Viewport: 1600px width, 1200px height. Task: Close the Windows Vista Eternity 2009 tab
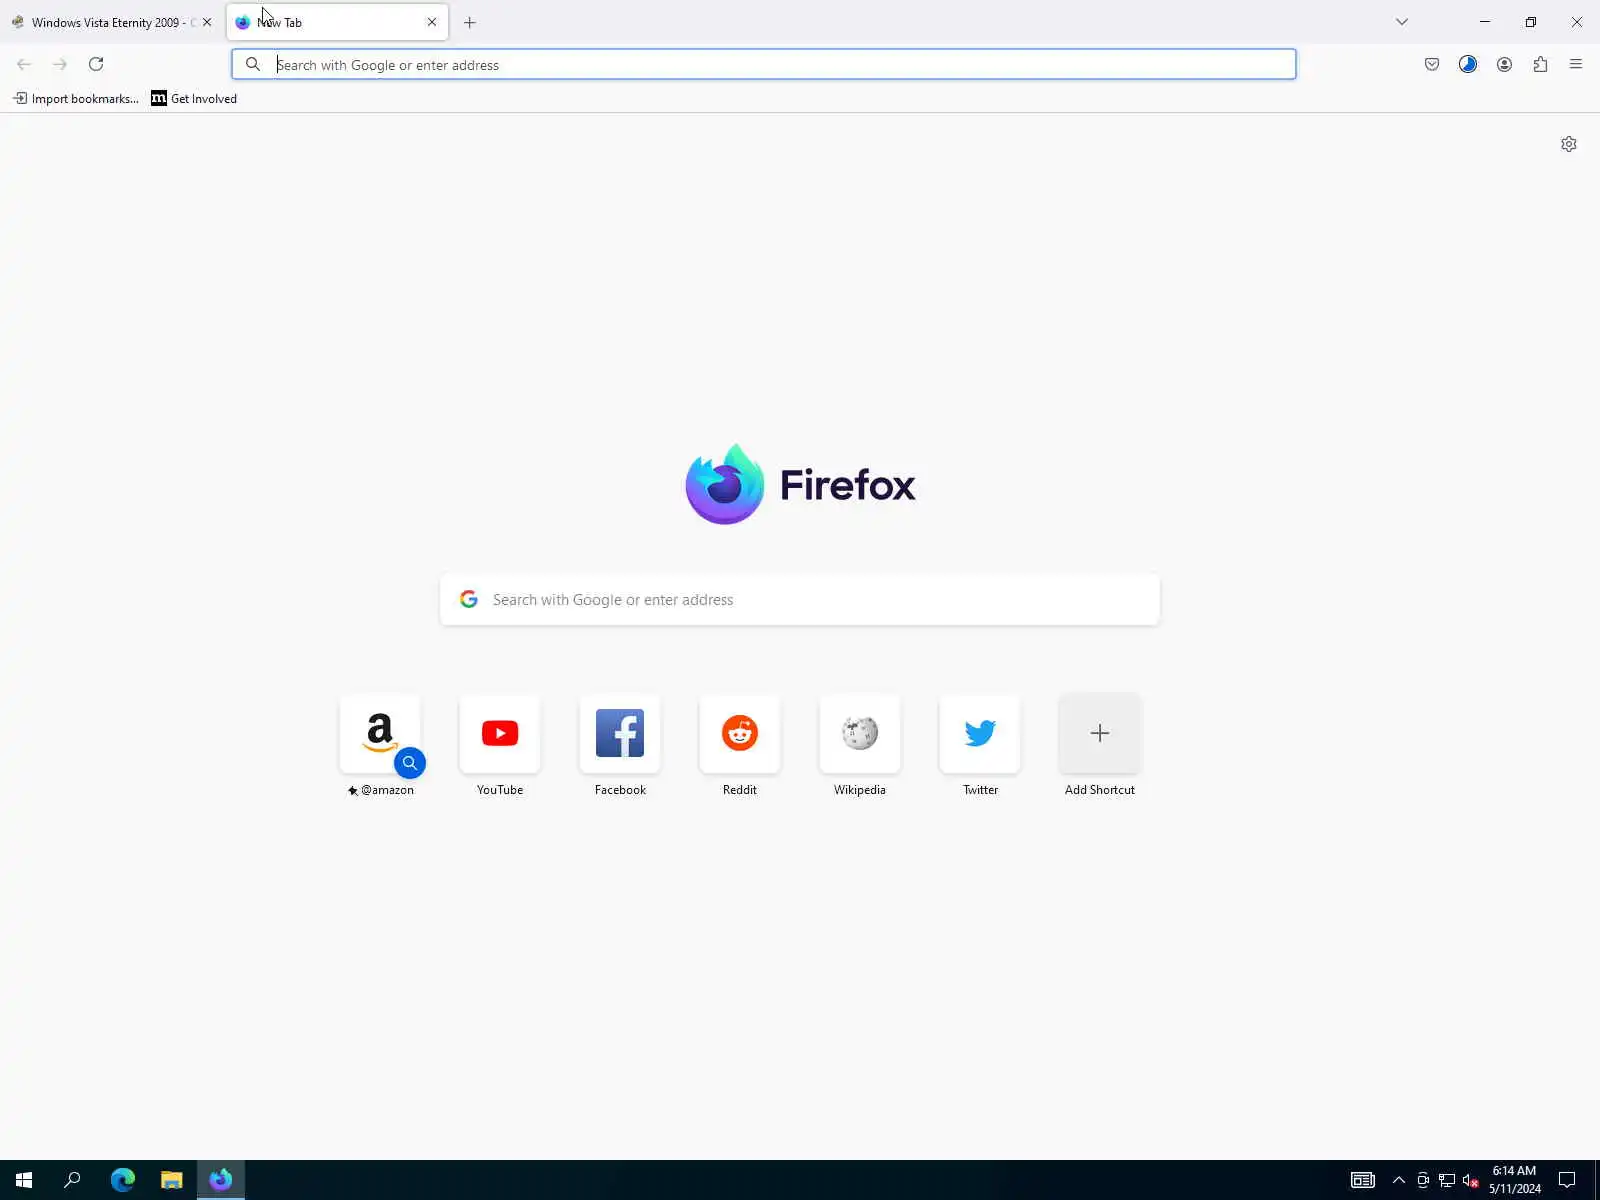207,22
